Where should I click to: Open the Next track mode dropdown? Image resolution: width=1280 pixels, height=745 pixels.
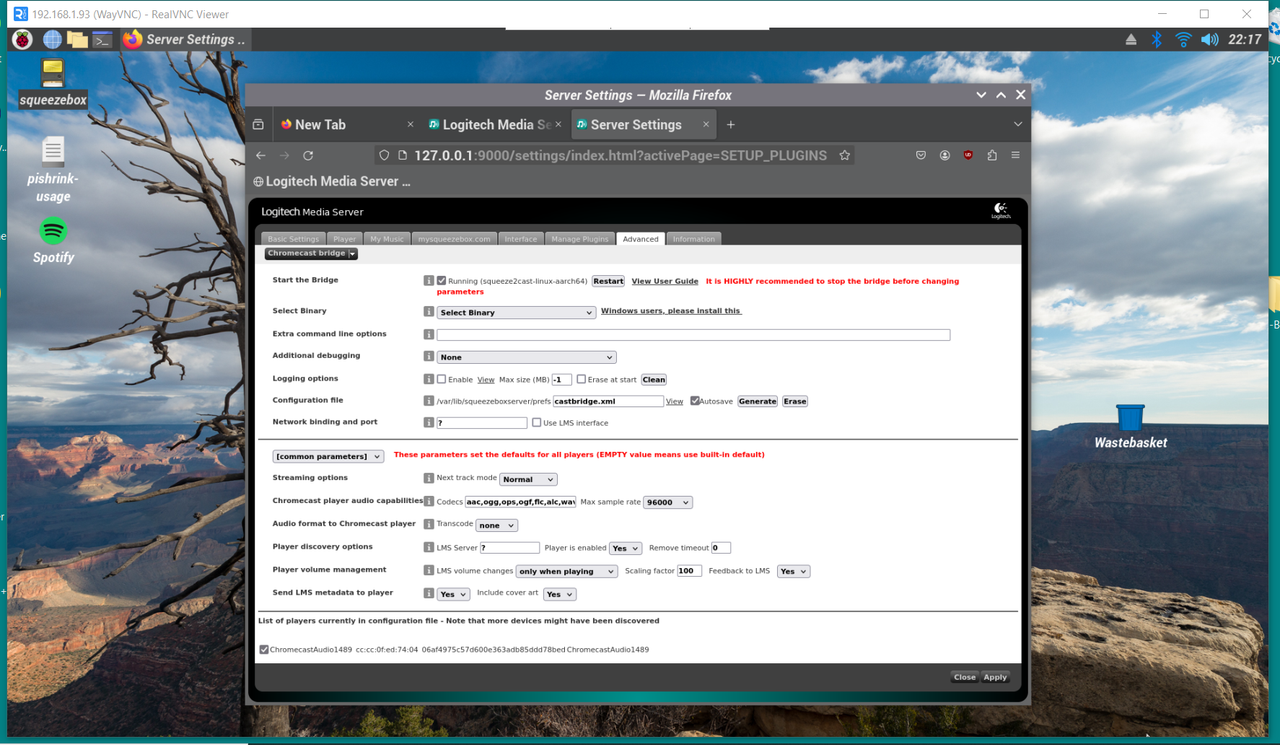coord(528,480)
